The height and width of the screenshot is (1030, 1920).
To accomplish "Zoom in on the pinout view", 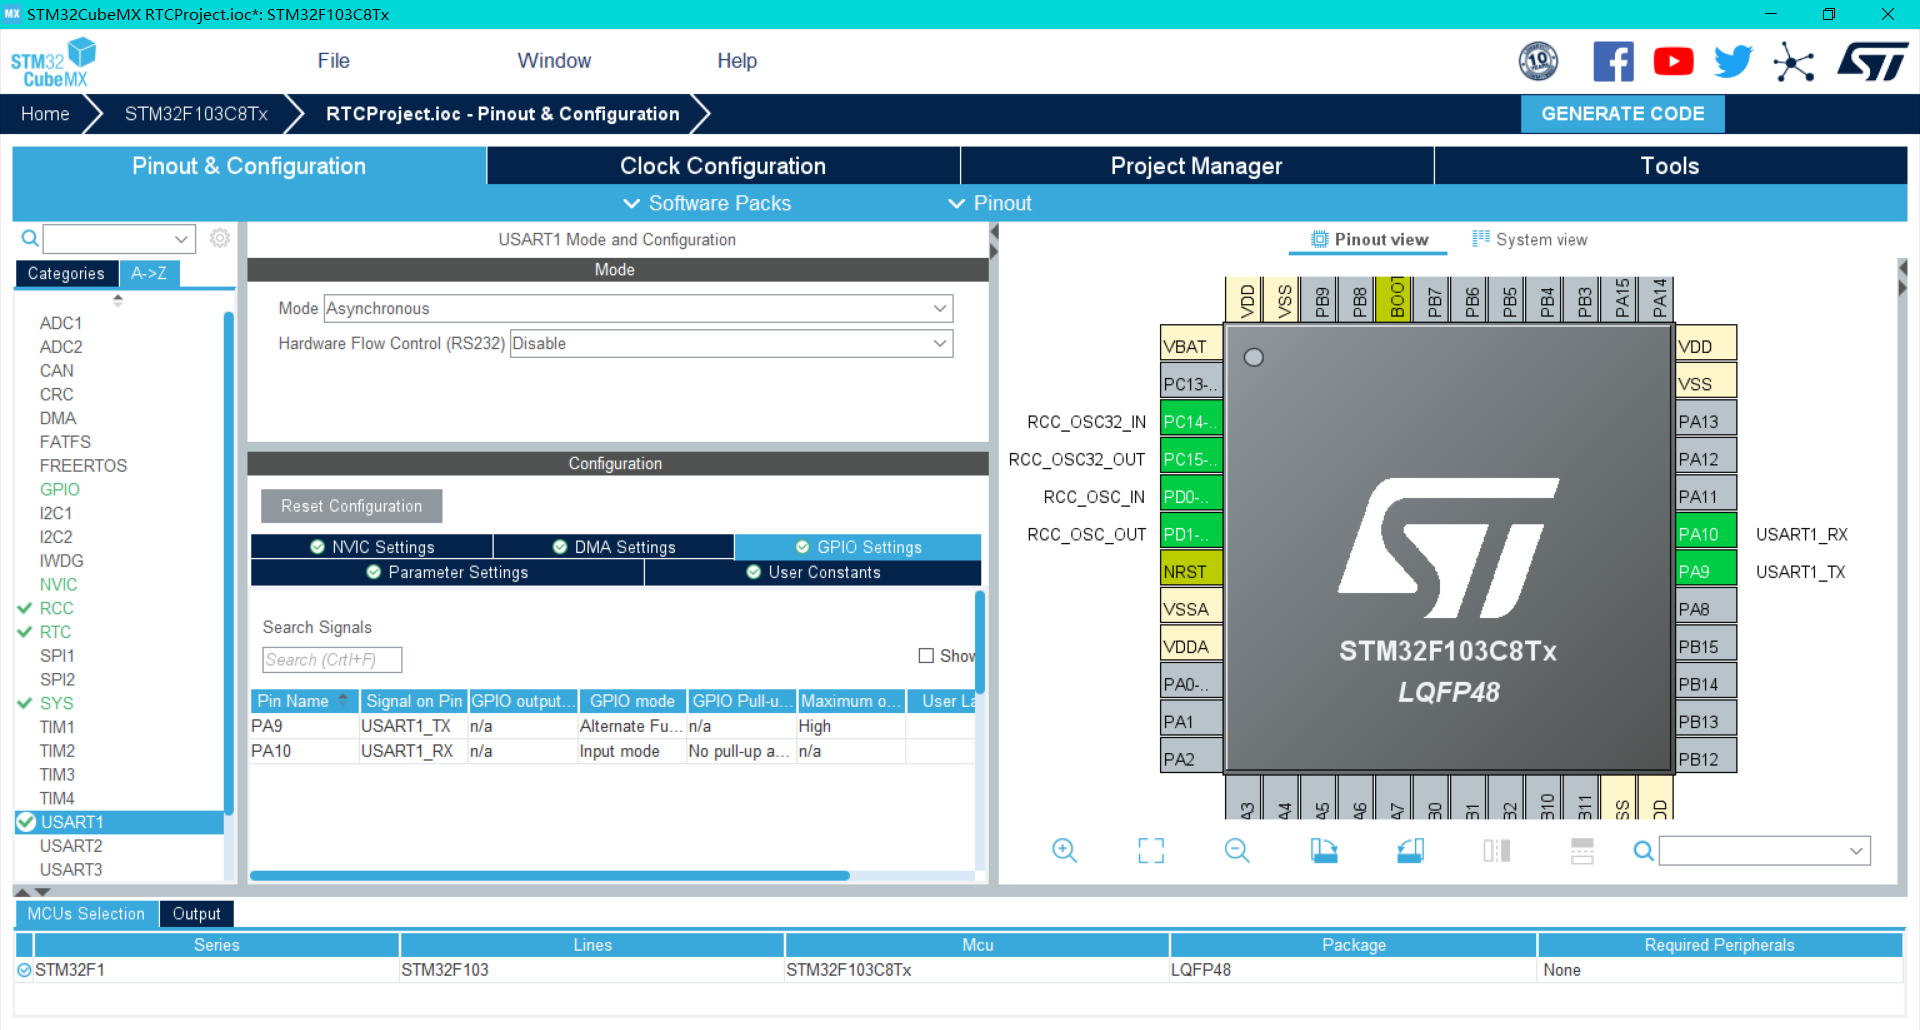I will point(1065,851).
